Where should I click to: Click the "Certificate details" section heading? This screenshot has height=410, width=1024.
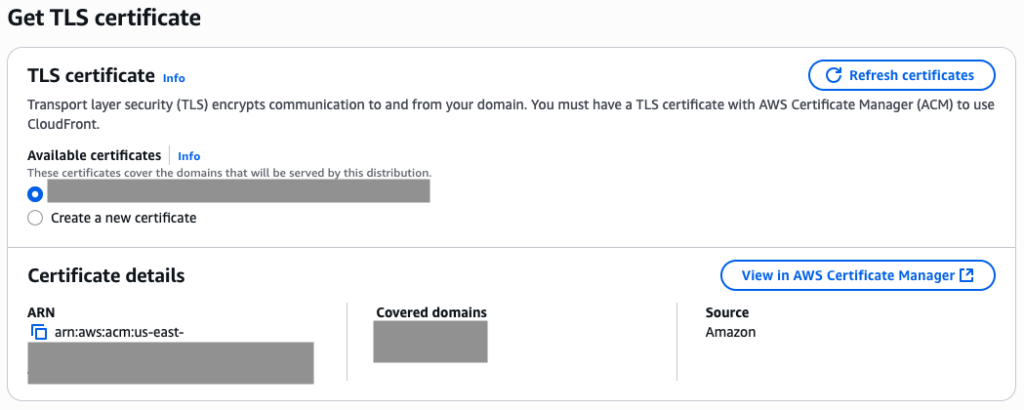[106, 276]
